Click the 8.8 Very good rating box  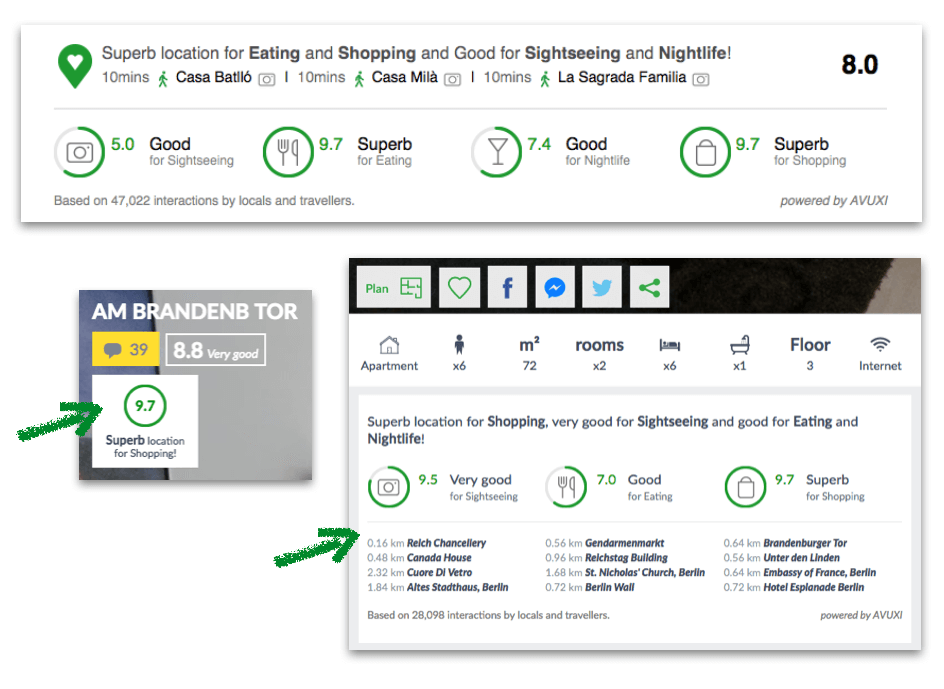point(216,350)
